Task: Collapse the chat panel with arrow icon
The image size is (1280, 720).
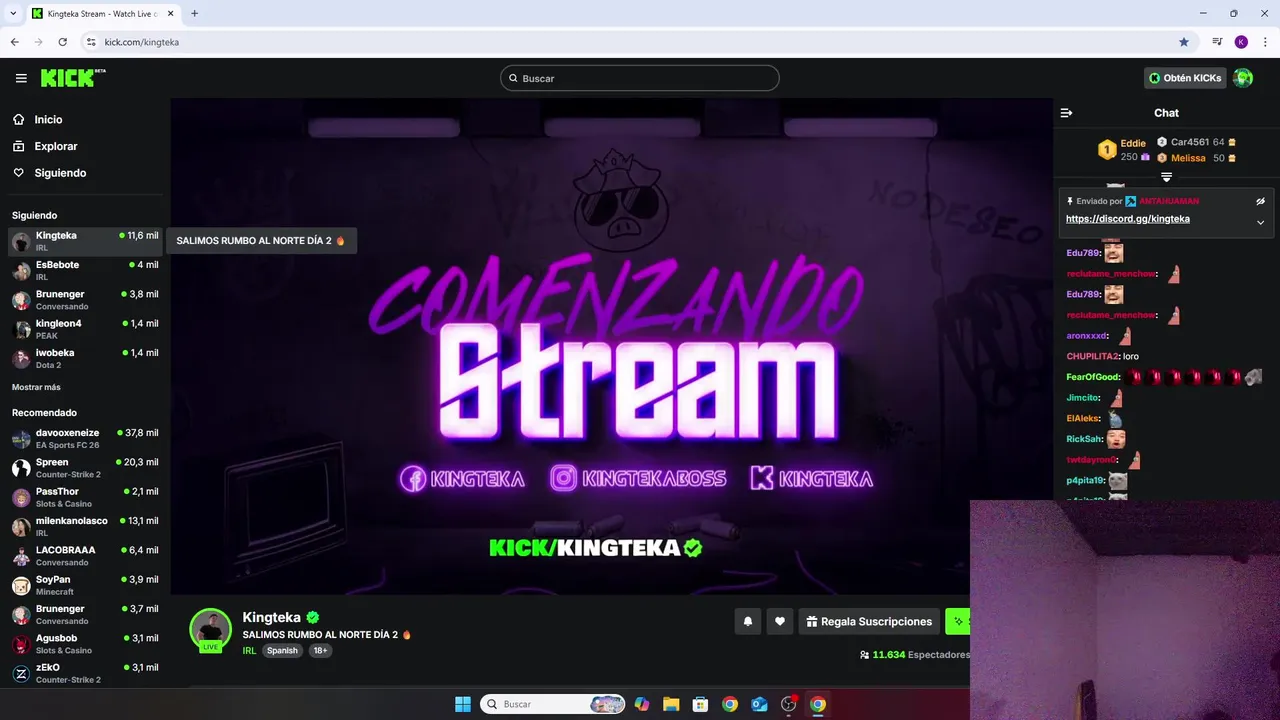Action: pyautogui.click(x=1066, y=113)
